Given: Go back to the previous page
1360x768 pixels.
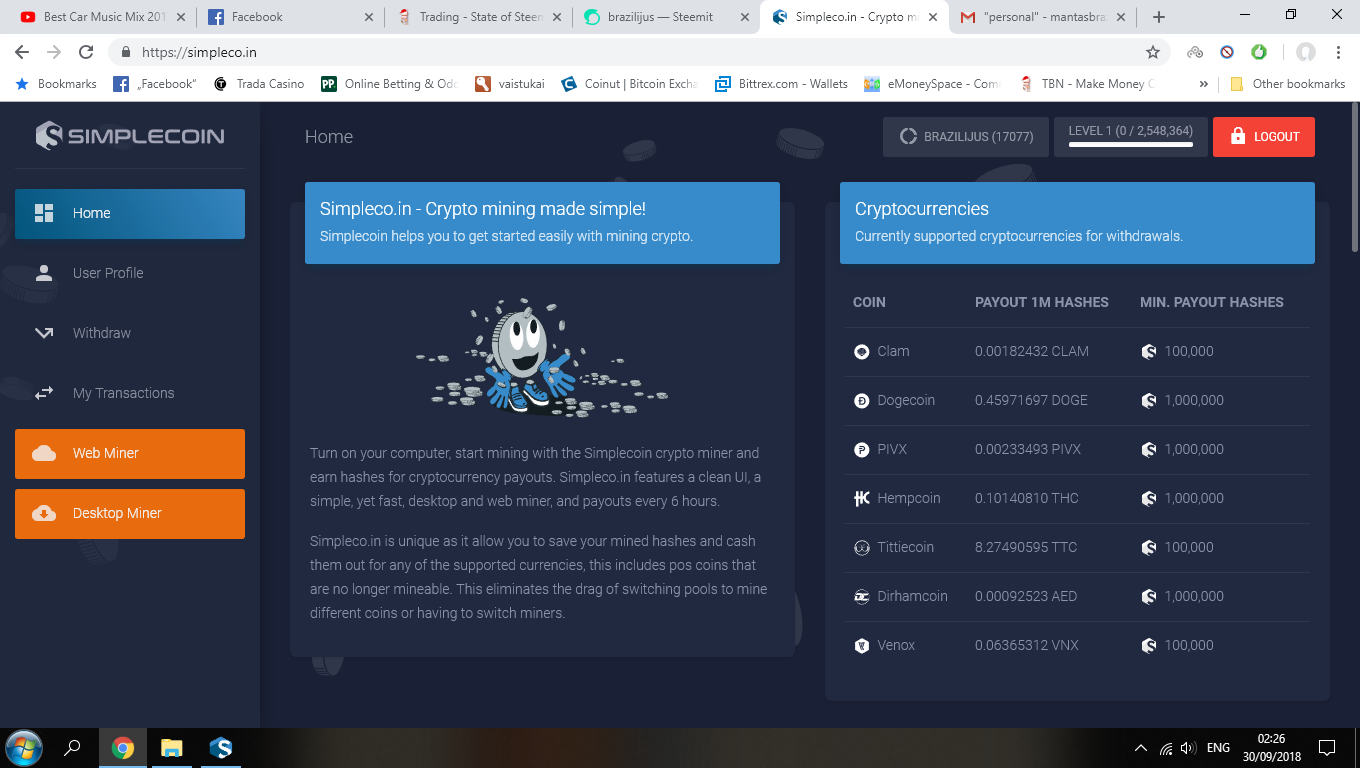Looking at the screenshot, I should (x=22, y=52).
